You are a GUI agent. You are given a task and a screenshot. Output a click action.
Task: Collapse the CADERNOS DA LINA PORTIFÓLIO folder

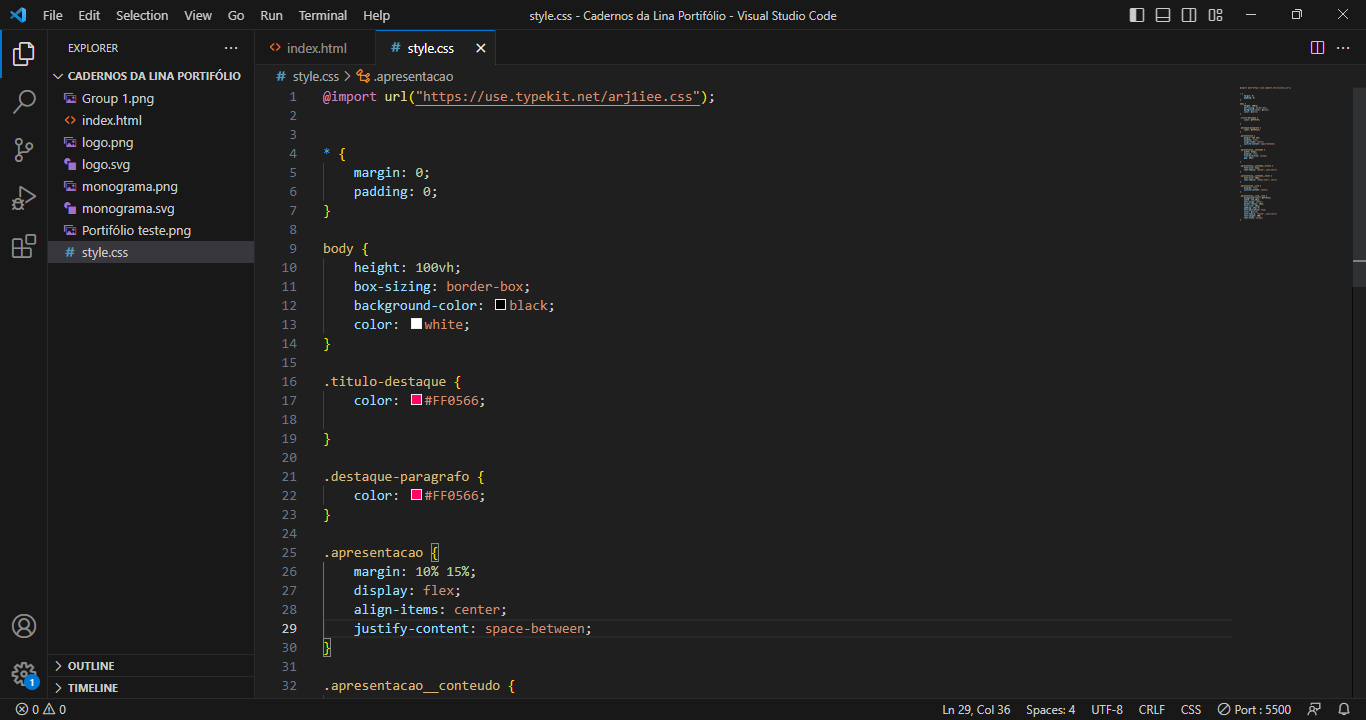(x=151, y=76)
